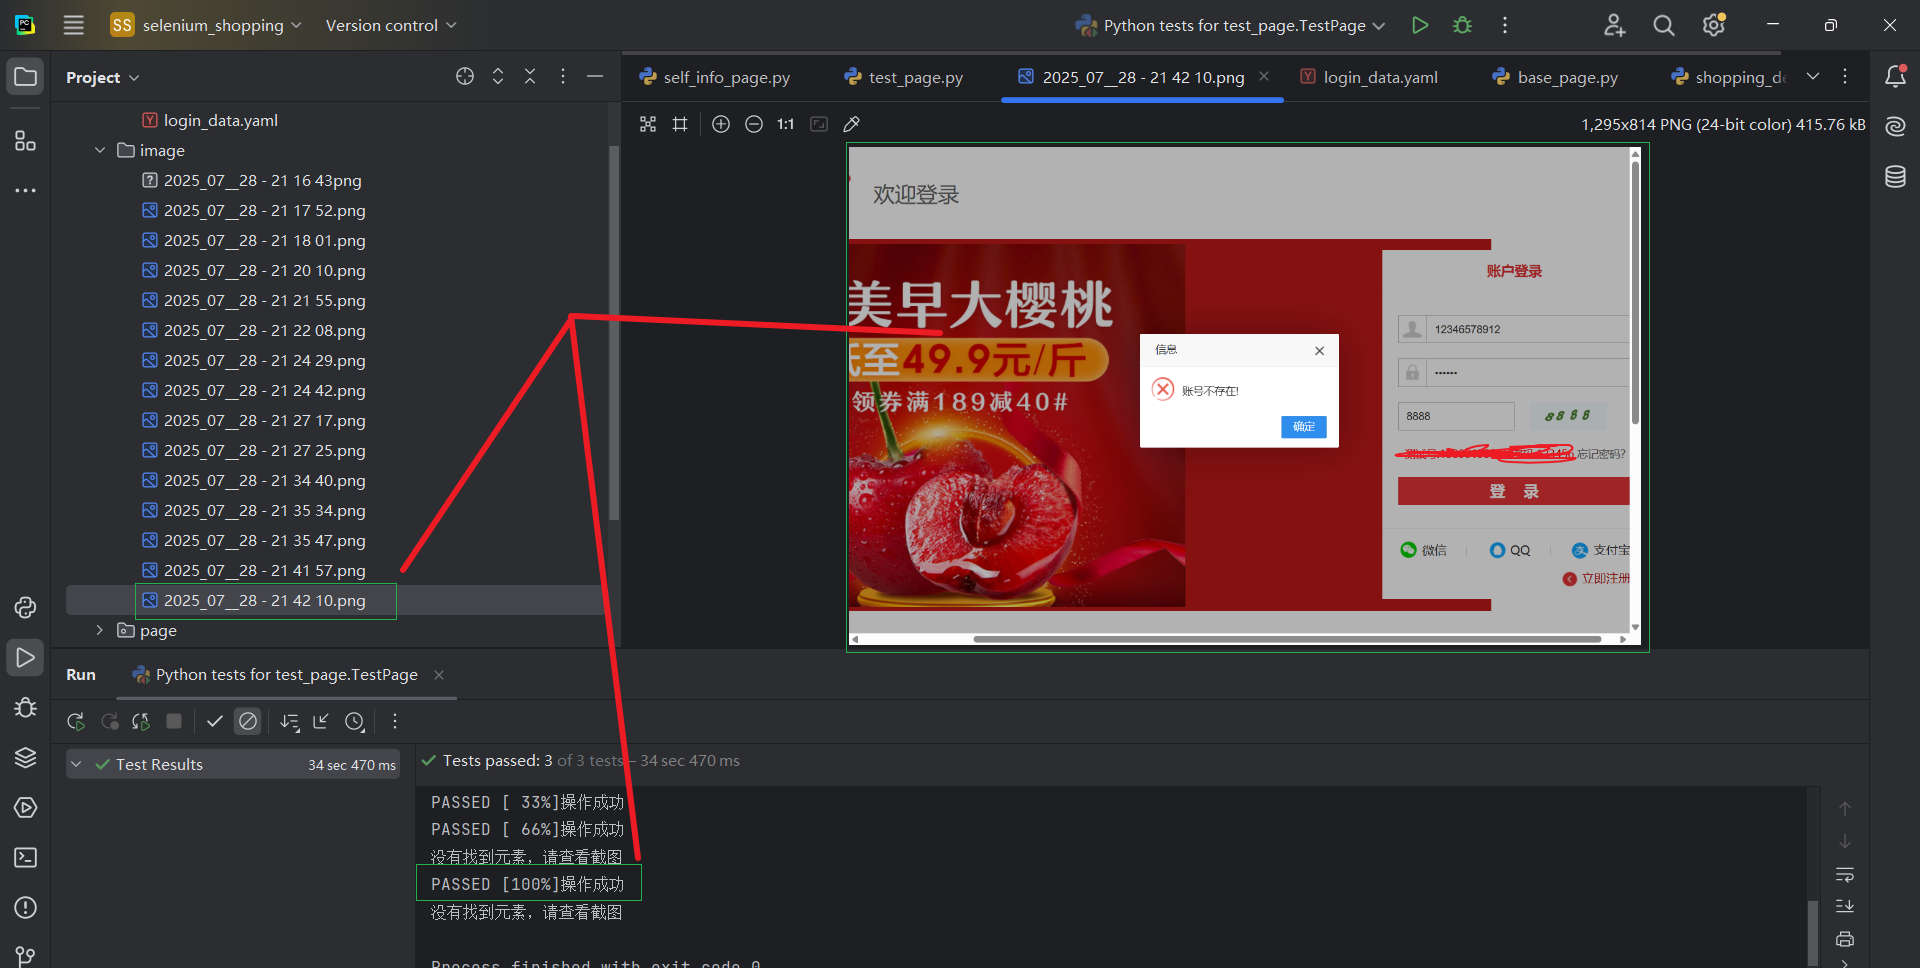Activate the pixel info pipette tool
Screen dimensions: 1920x968
coord(852,124)
